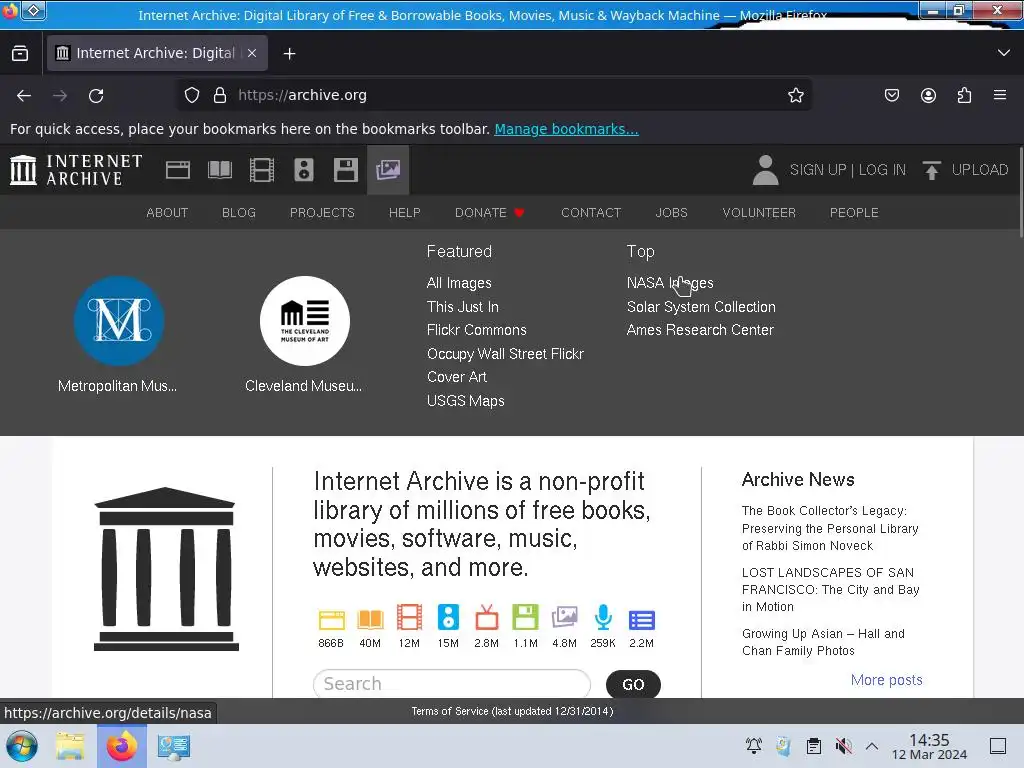Open Firefox View button in tab bar
The width and height of the screenshot is (1024, 768).
tap(20, 53)
